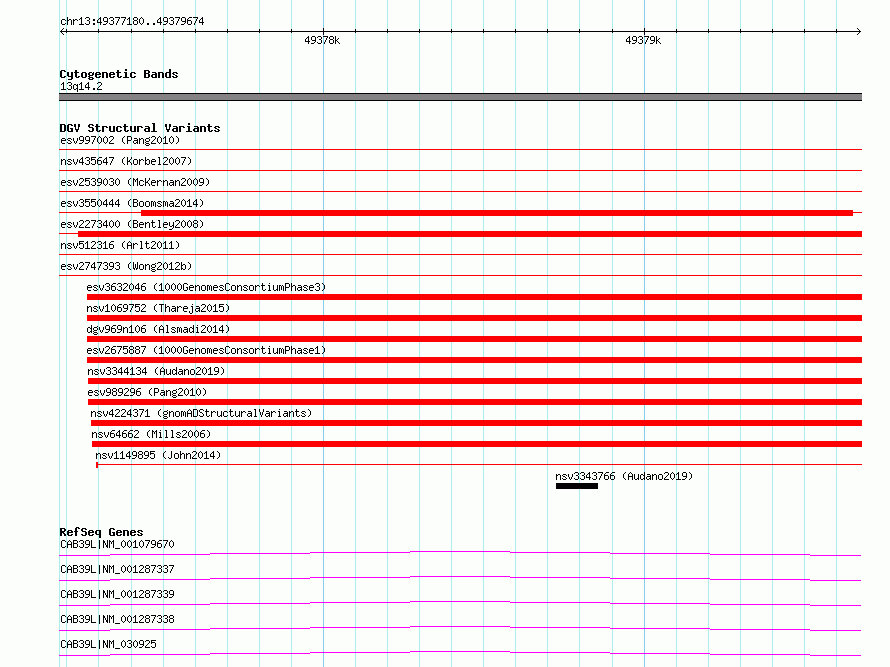
Task: Open gene CAB39L|NM_030925
Action: pos(108,644)
